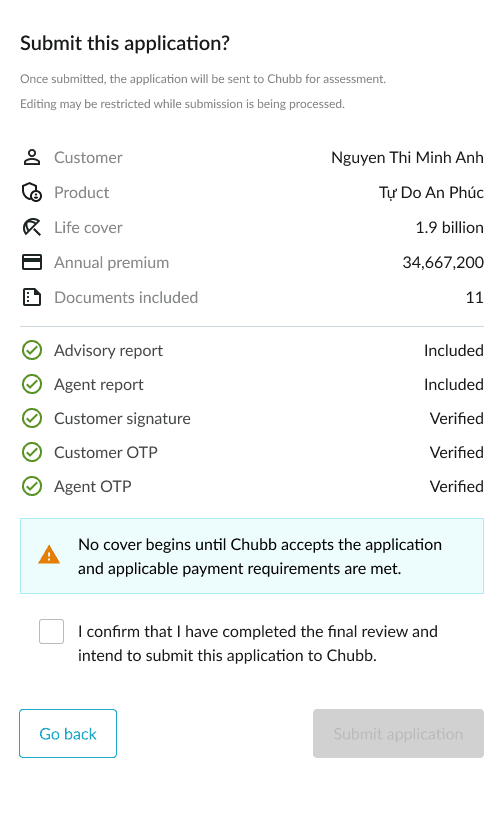
Task: Click the orange warning triangle icon
Action: [x=49, y=555]
